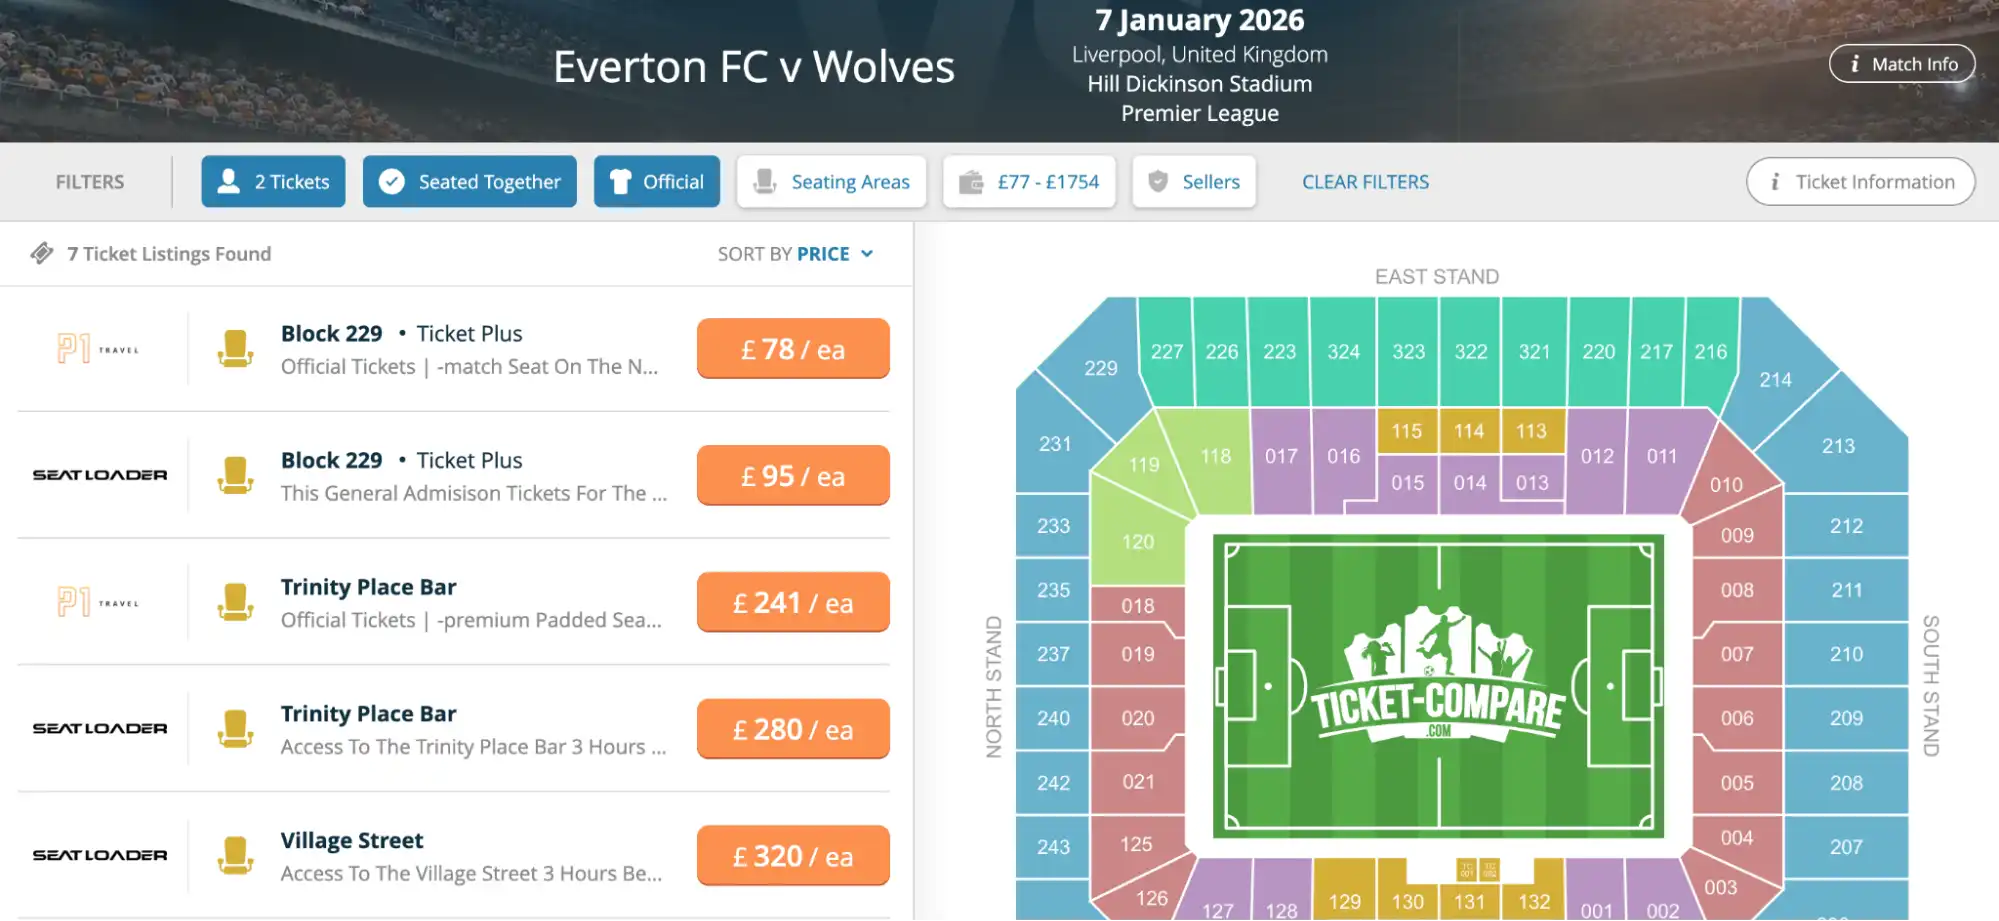Click the seat icon on the £241 listing
Viewport: 1999px width, 921px height.
(235, 602)
